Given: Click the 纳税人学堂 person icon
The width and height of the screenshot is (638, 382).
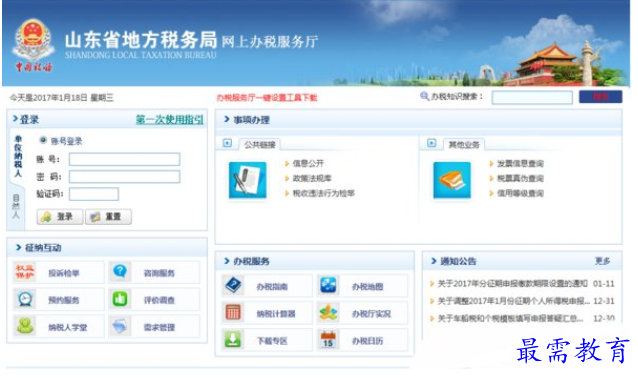Looking at the screenshot, I should pyautogui.click(x=25, y=326).
